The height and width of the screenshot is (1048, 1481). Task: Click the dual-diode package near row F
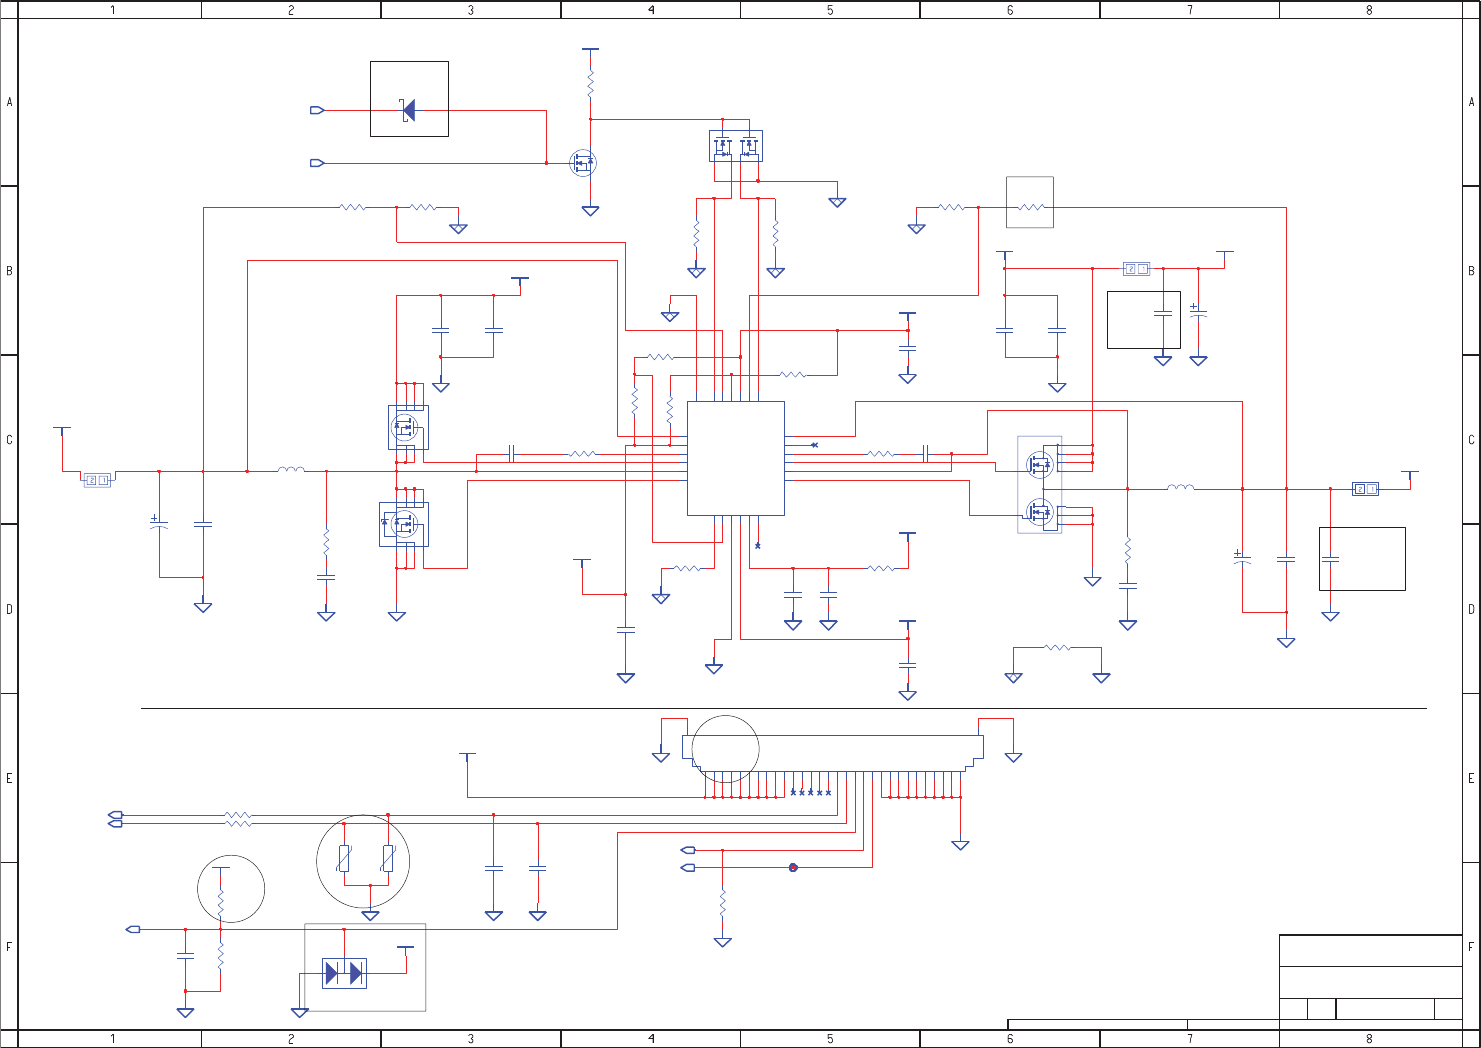(344, 972)
